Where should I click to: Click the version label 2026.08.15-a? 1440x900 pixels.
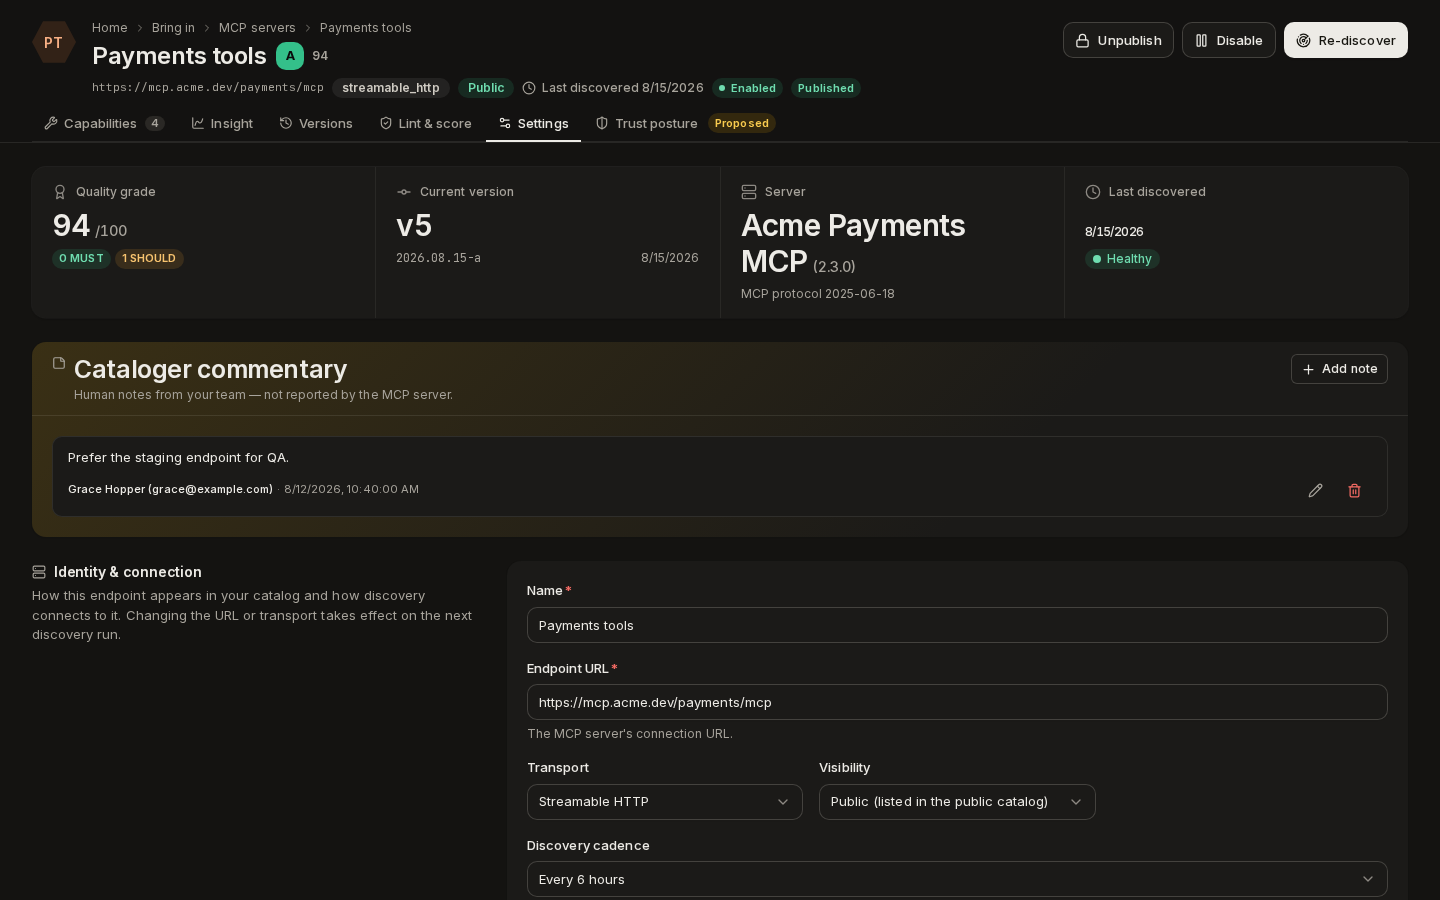438,258
